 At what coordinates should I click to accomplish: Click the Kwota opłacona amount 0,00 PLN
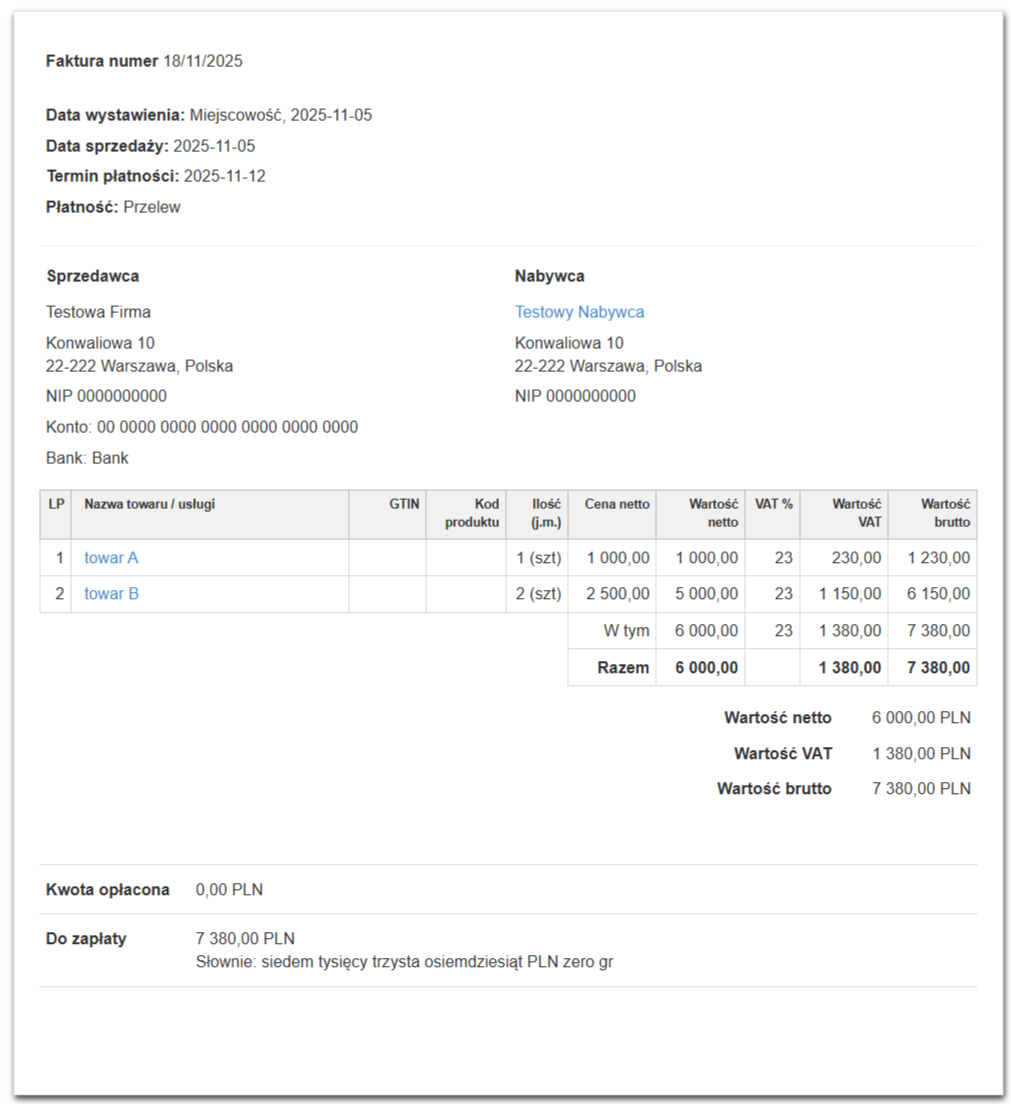click(x=229, y=890)
